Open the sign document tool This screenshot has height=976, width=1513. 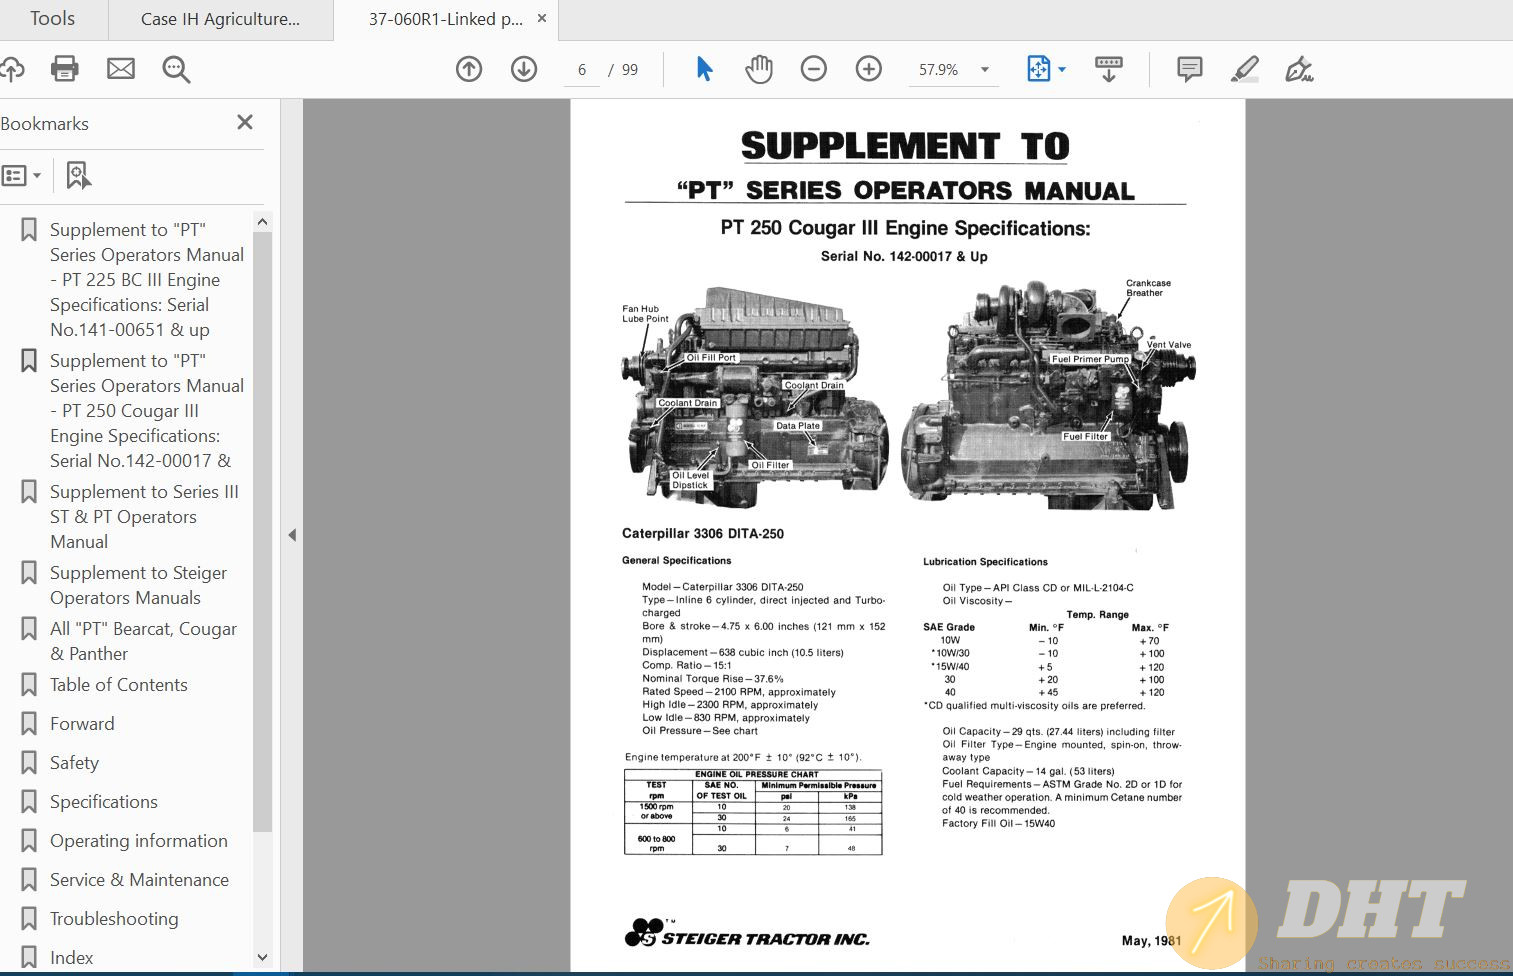[1299, 69]
